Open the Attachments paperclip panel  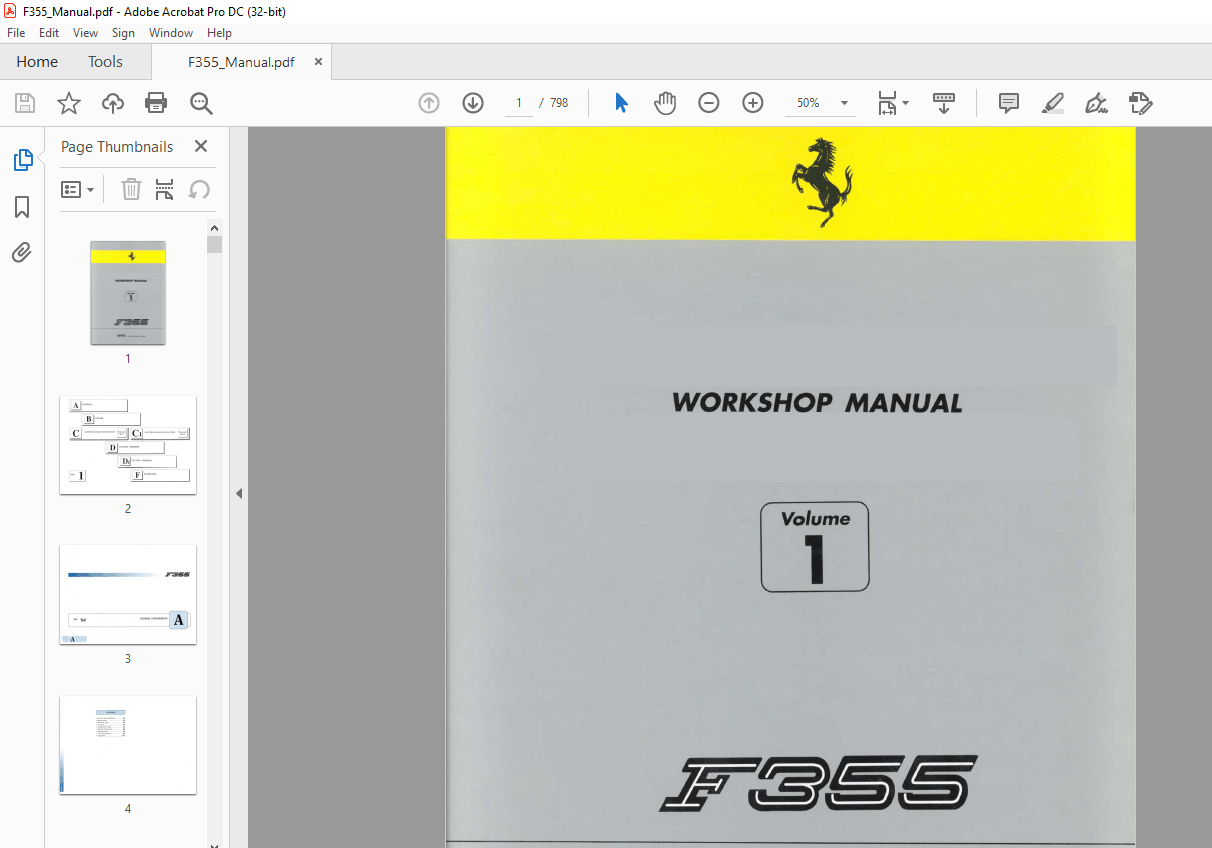[22, 252]
